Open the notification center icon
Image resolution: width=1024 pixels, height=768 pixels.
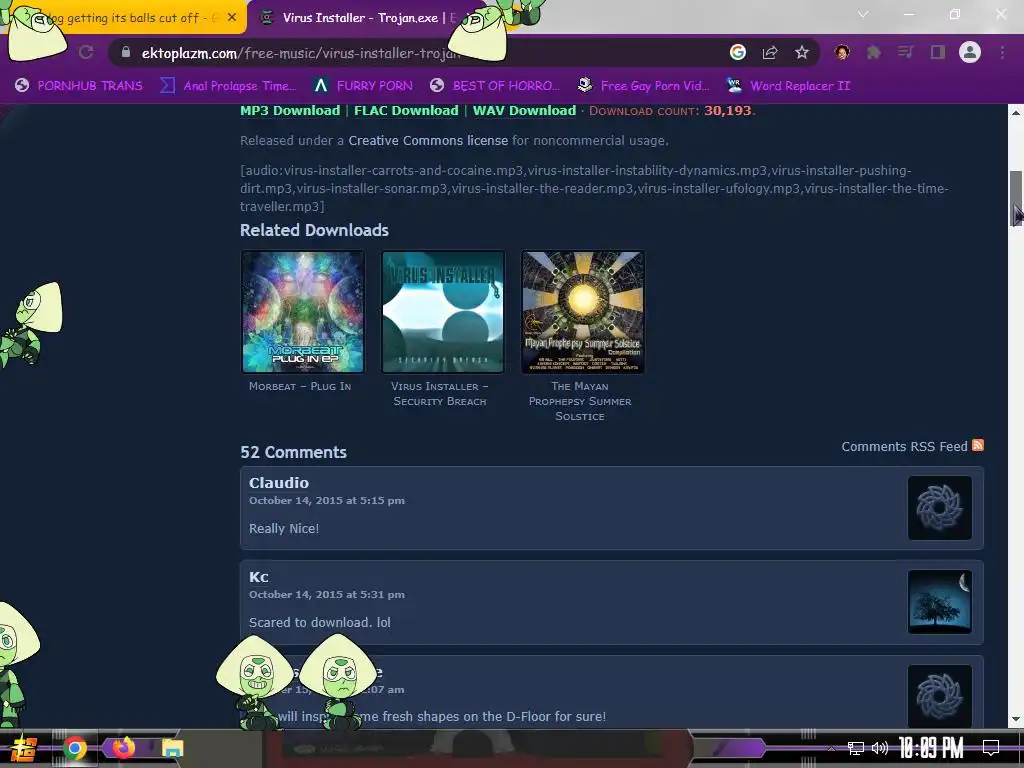click(x=991, y=747)
